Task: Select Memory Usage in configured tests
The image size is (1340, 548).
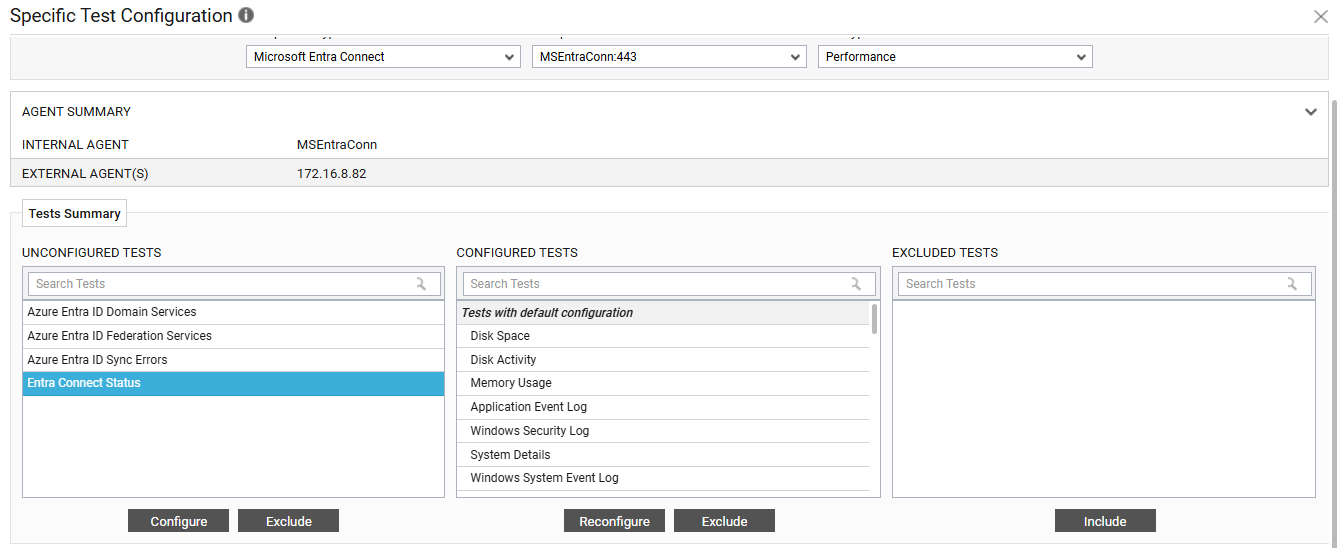Action: 664,383
